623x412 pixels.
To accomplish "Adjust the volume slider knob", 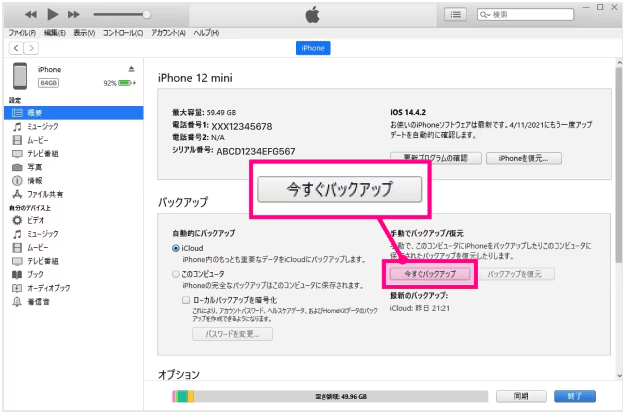I will 147,15.
